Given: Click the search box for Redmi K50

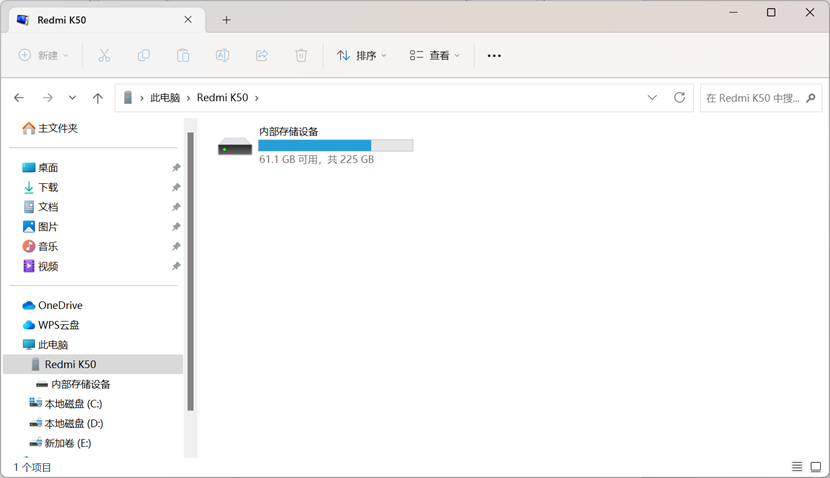Looking at the screenshot, I should [x=753, y=98].
